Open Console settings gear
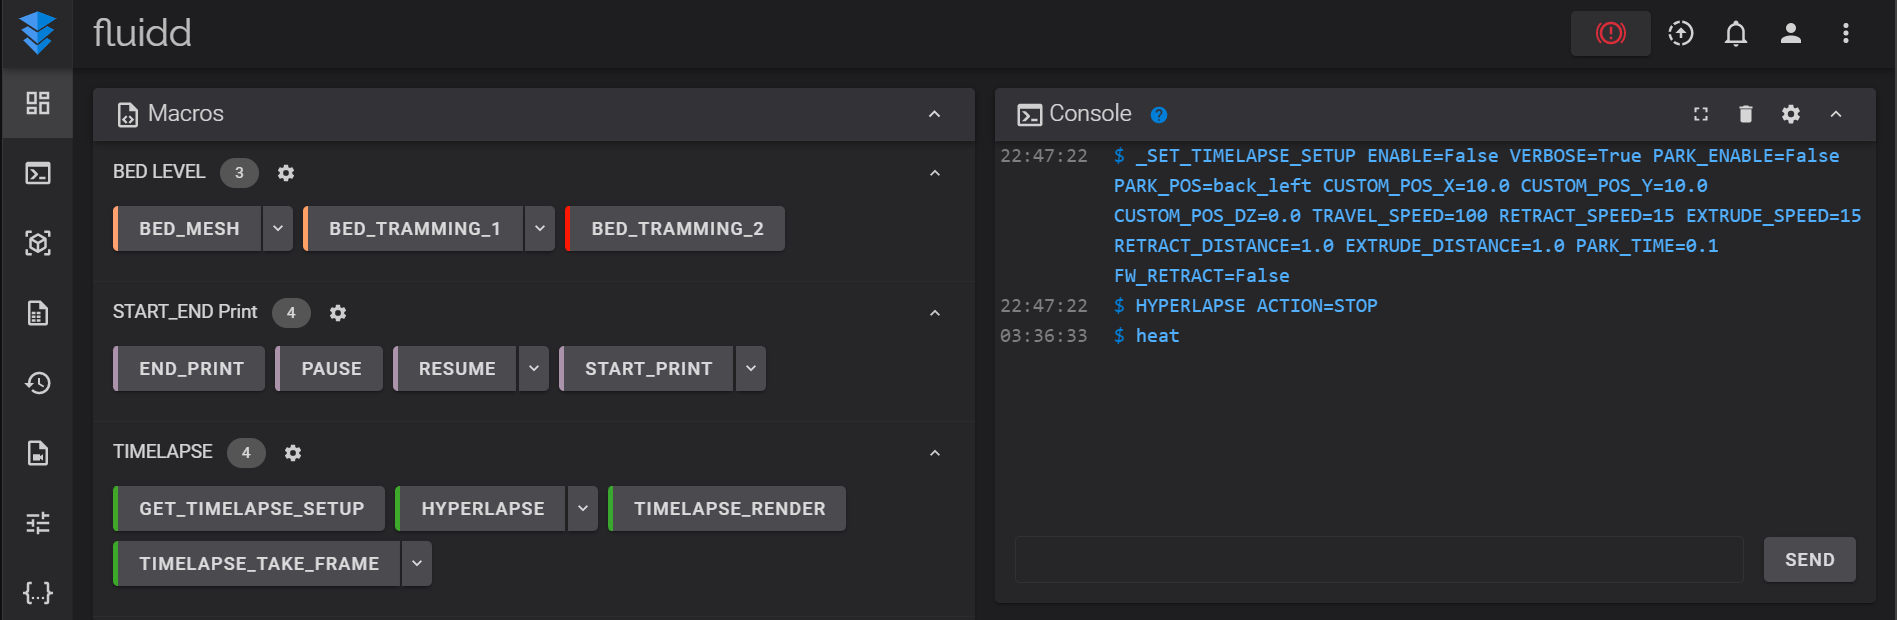 pos(1791,114)
